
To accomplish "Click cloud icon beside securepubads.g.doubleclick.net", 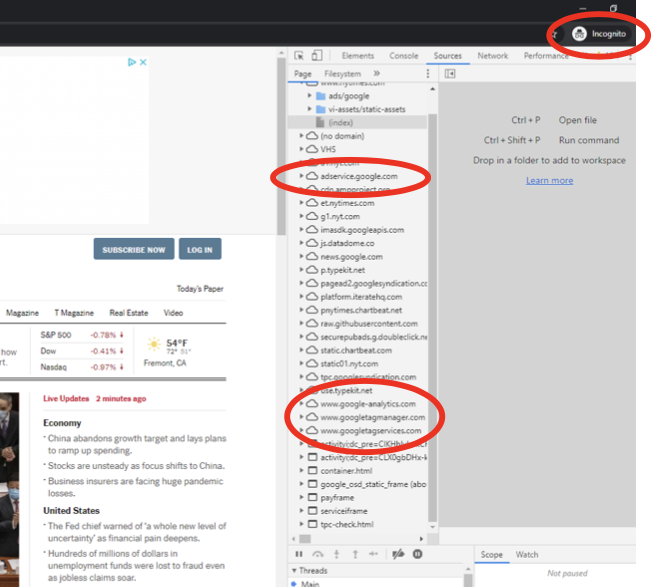I will click(312, 337).
